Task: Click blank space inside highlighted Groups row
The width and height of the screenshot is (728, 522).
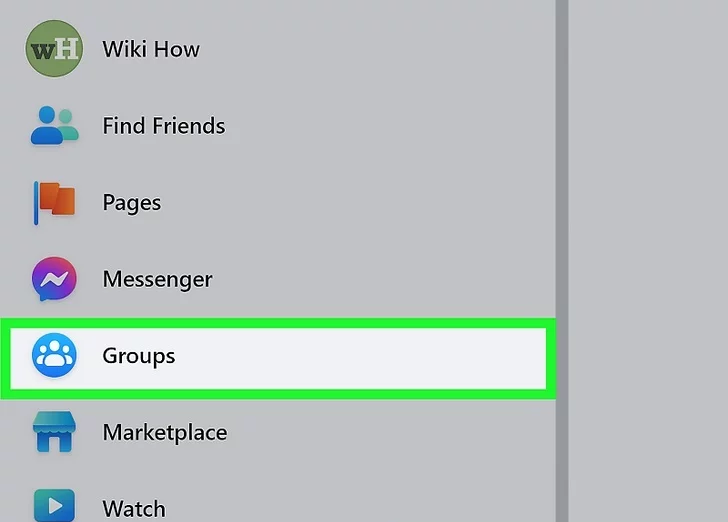Action: [380, 356]
